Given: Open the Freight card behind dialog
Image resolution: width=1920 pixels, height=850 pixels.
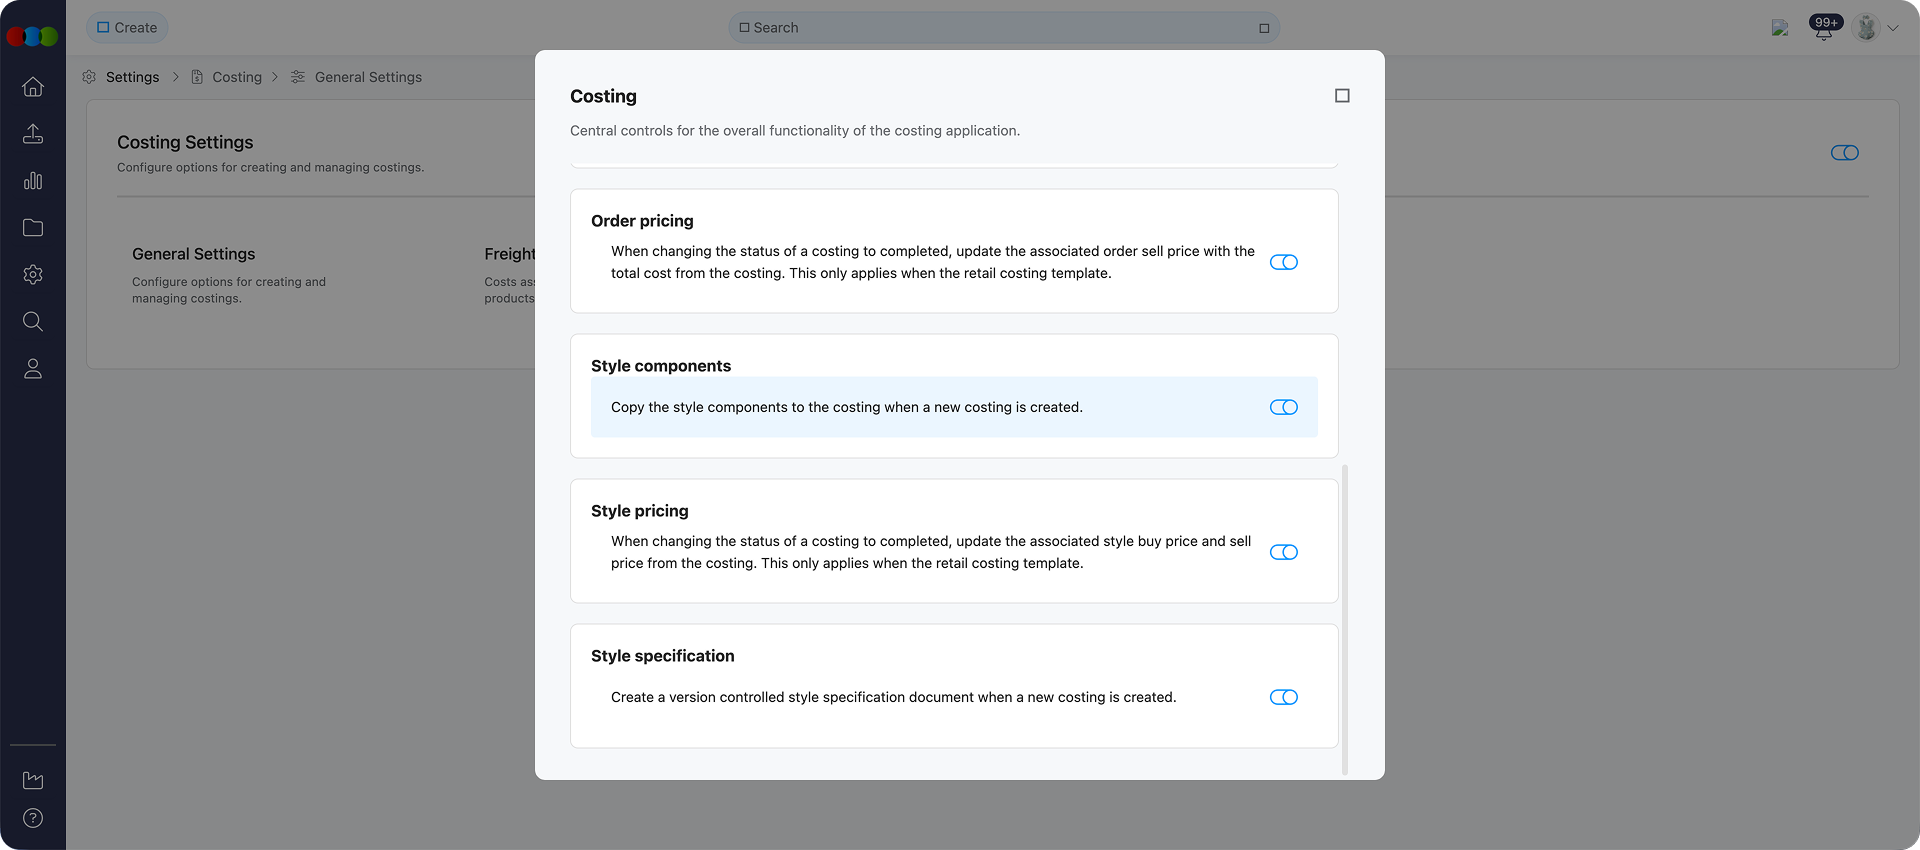Looking at the screenshot, I should tap(509, 275).
